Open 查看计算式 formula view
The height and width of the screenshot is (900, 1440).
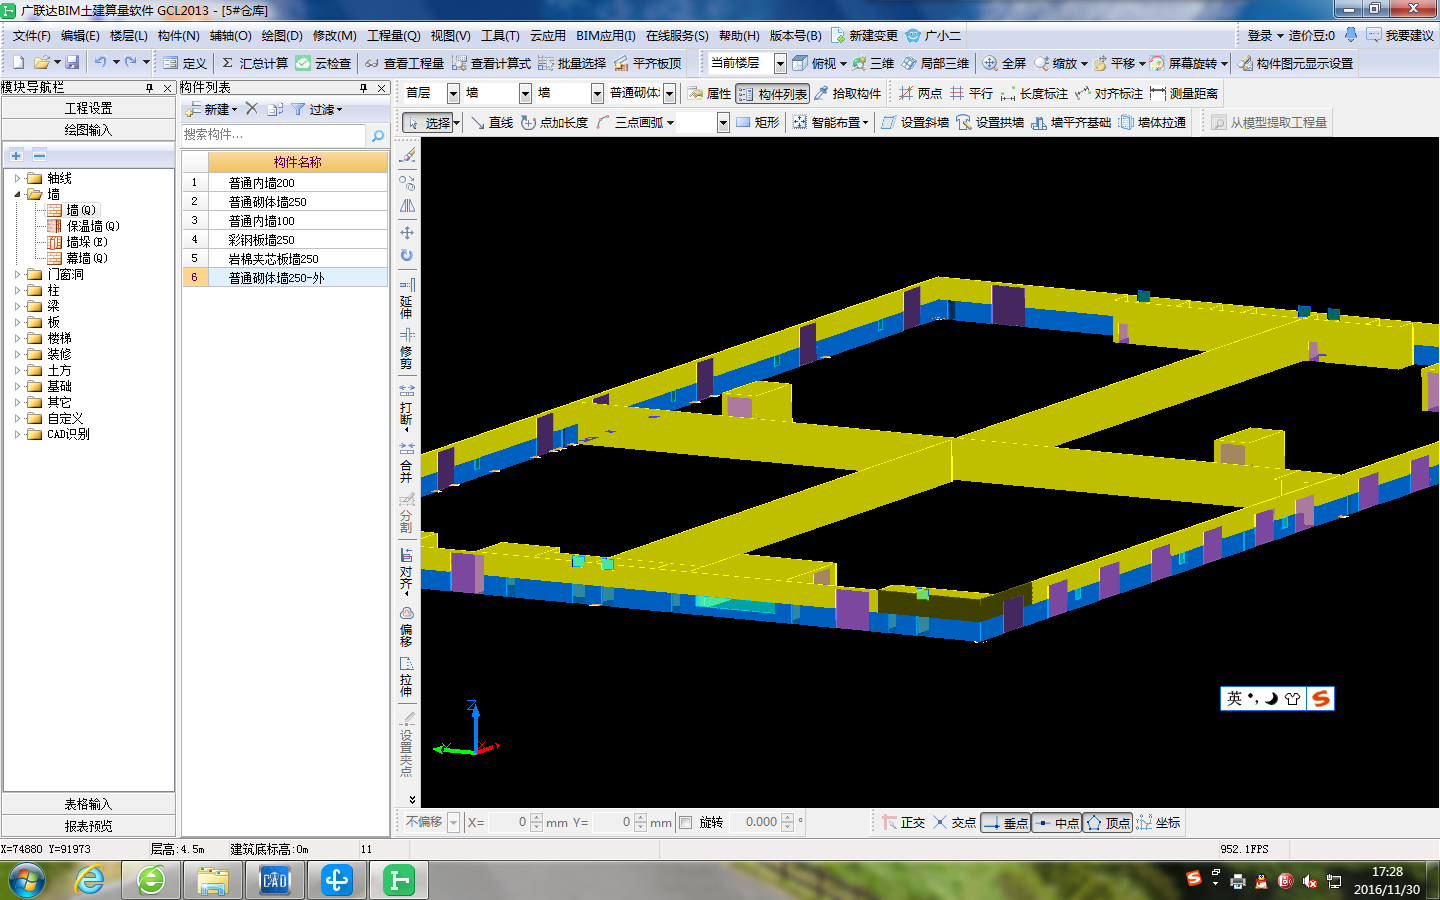pos(491,63)
